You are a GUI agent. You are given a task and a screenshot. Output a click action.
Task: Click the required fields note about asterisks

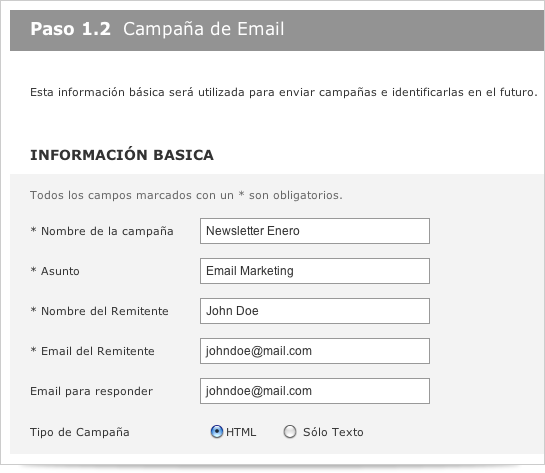point(186,195)
